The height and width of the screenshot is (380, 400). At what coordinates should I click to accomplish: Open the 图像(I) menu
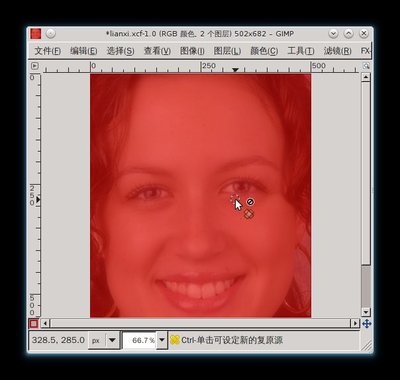192,51
